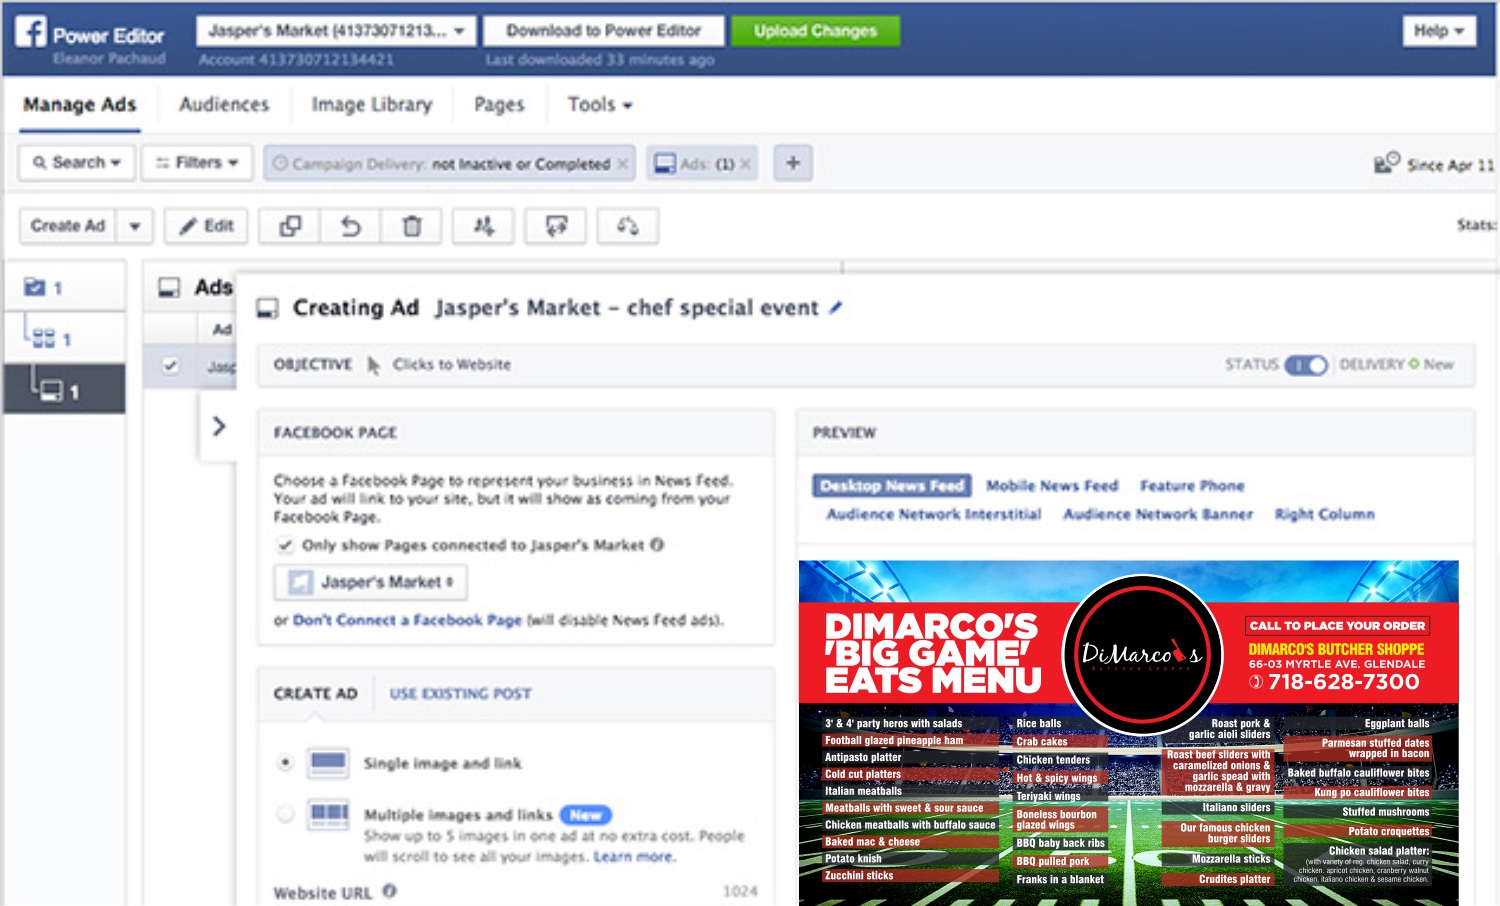
Task: Show the Right Column preview
Action: [1324, 514]
